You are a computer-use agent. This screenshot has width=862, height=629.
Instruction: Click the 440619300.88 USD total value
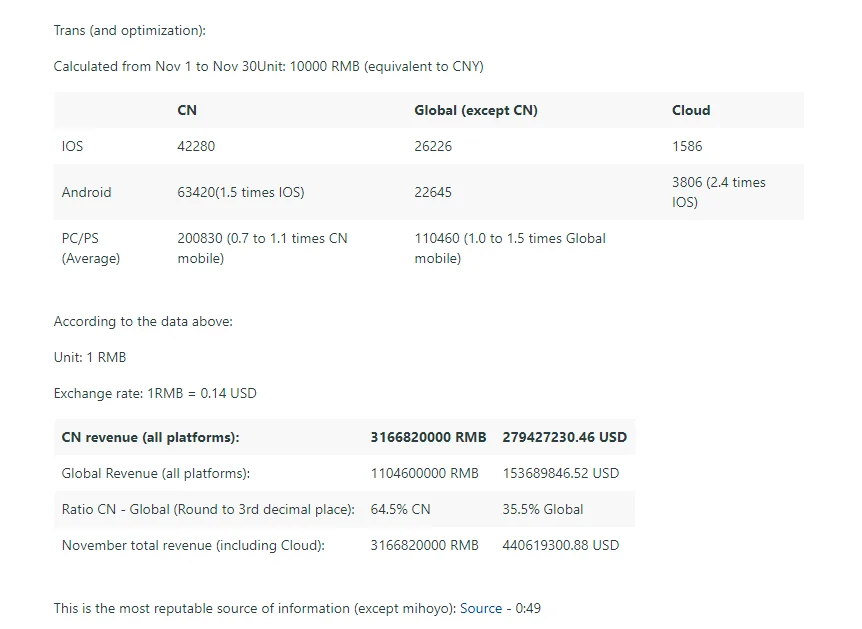pos(561,545)
